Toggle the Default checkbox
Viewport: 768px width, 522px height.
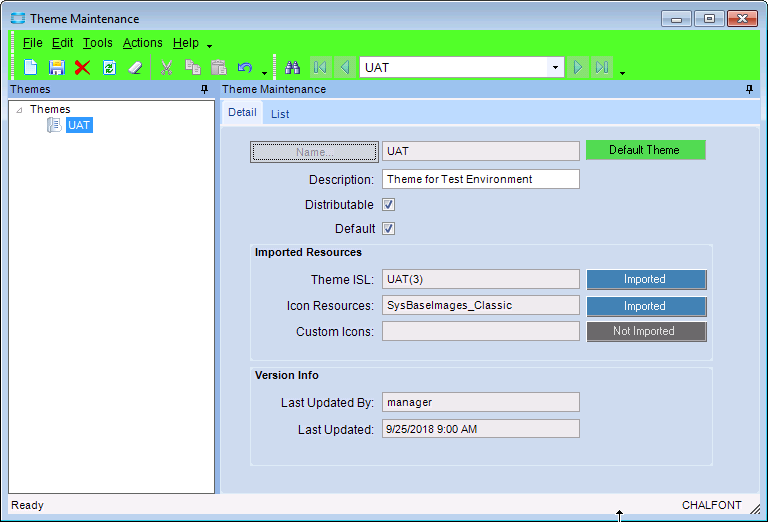(388, 228)
